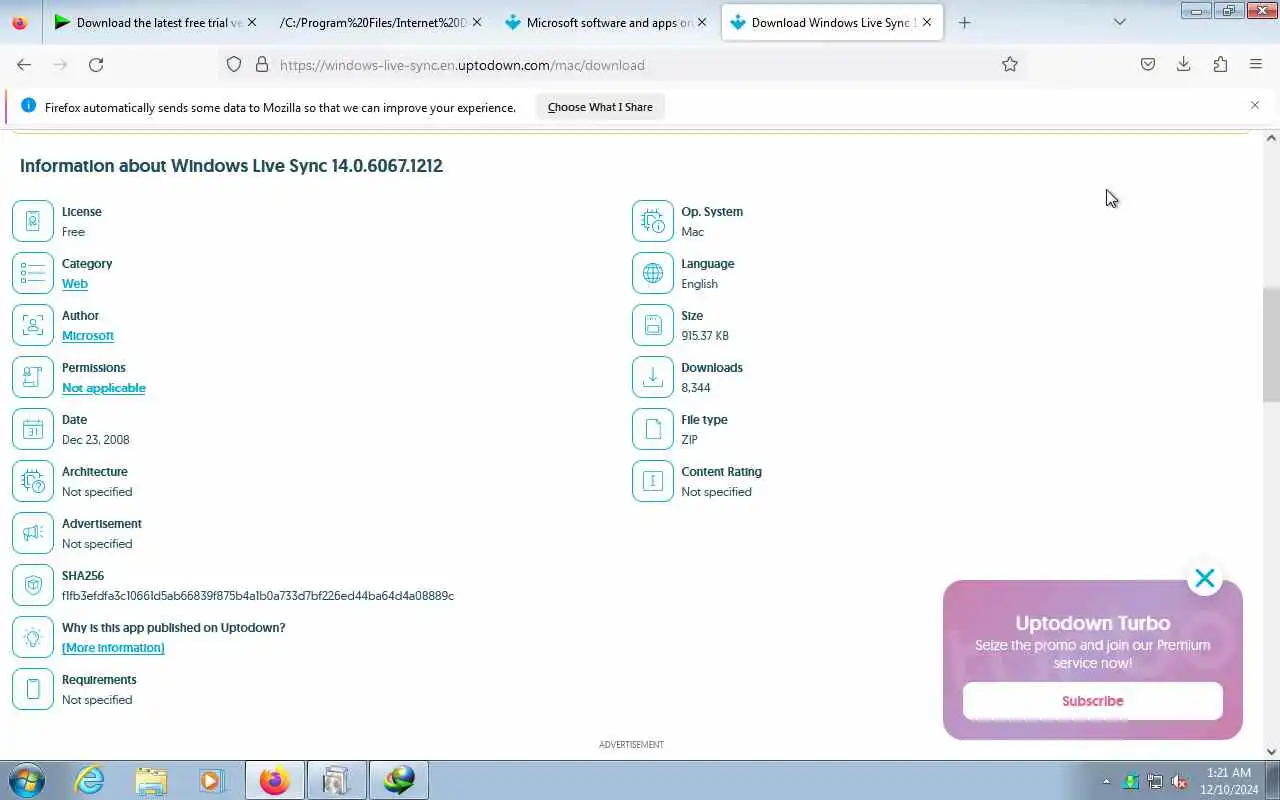Screen dimensions: 1280x800
Task: Close the Uptodown Turbo popup
Action: pyautogui.click(x=1205, y=578)
